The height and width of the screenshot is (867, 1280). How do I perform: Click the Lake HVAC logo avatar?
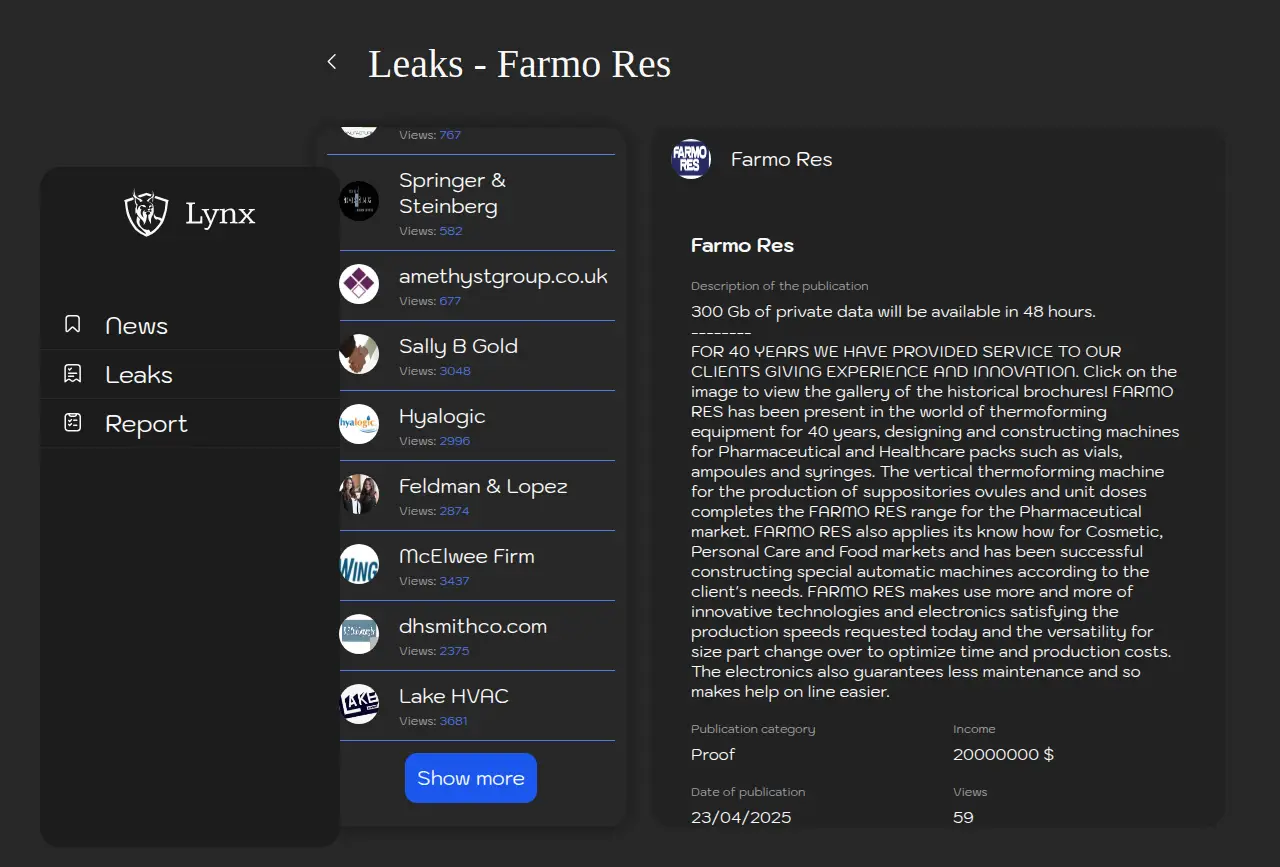(x=359, y=704)
